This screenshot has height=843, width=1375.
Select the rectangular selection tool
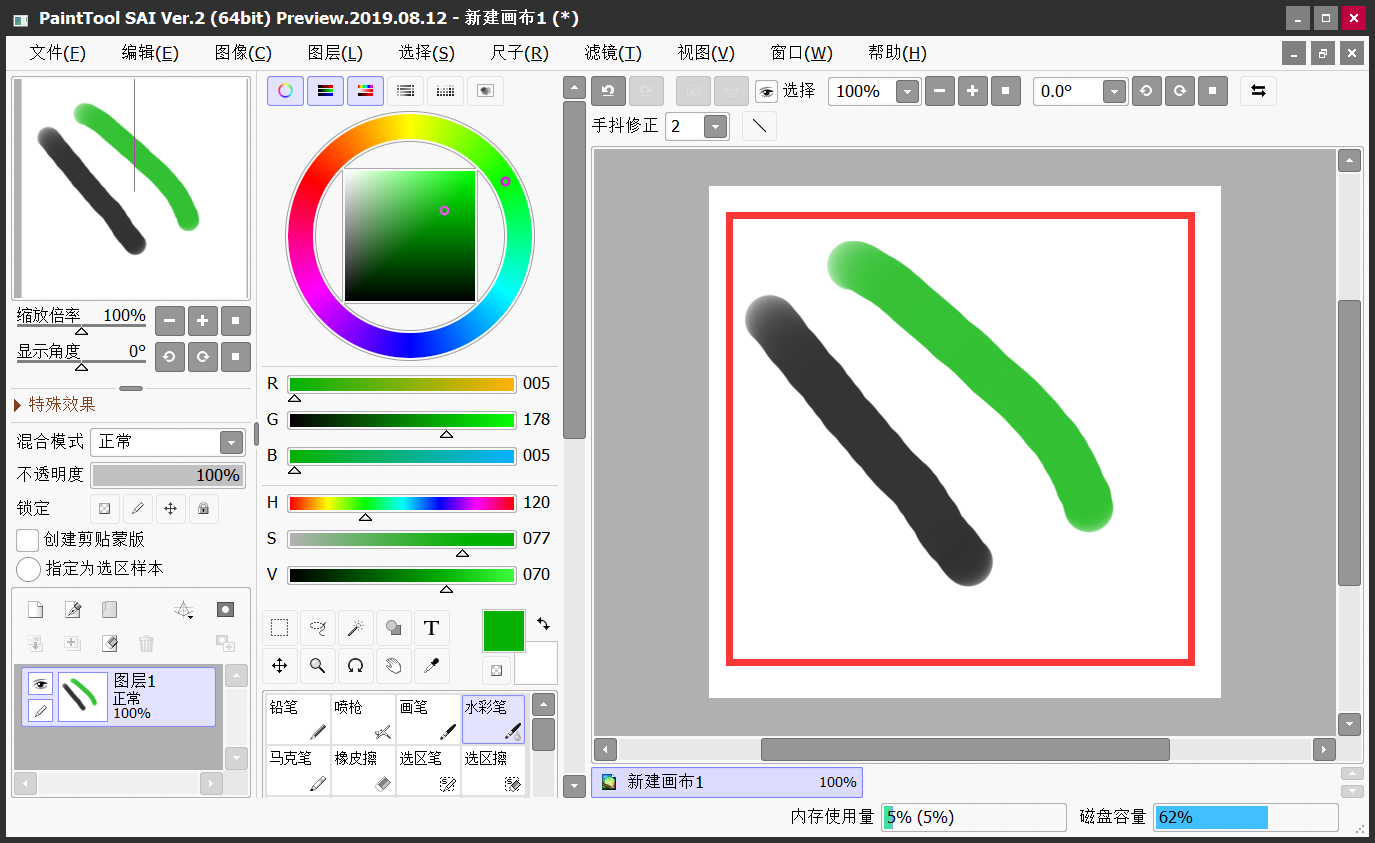coord(280,628)
